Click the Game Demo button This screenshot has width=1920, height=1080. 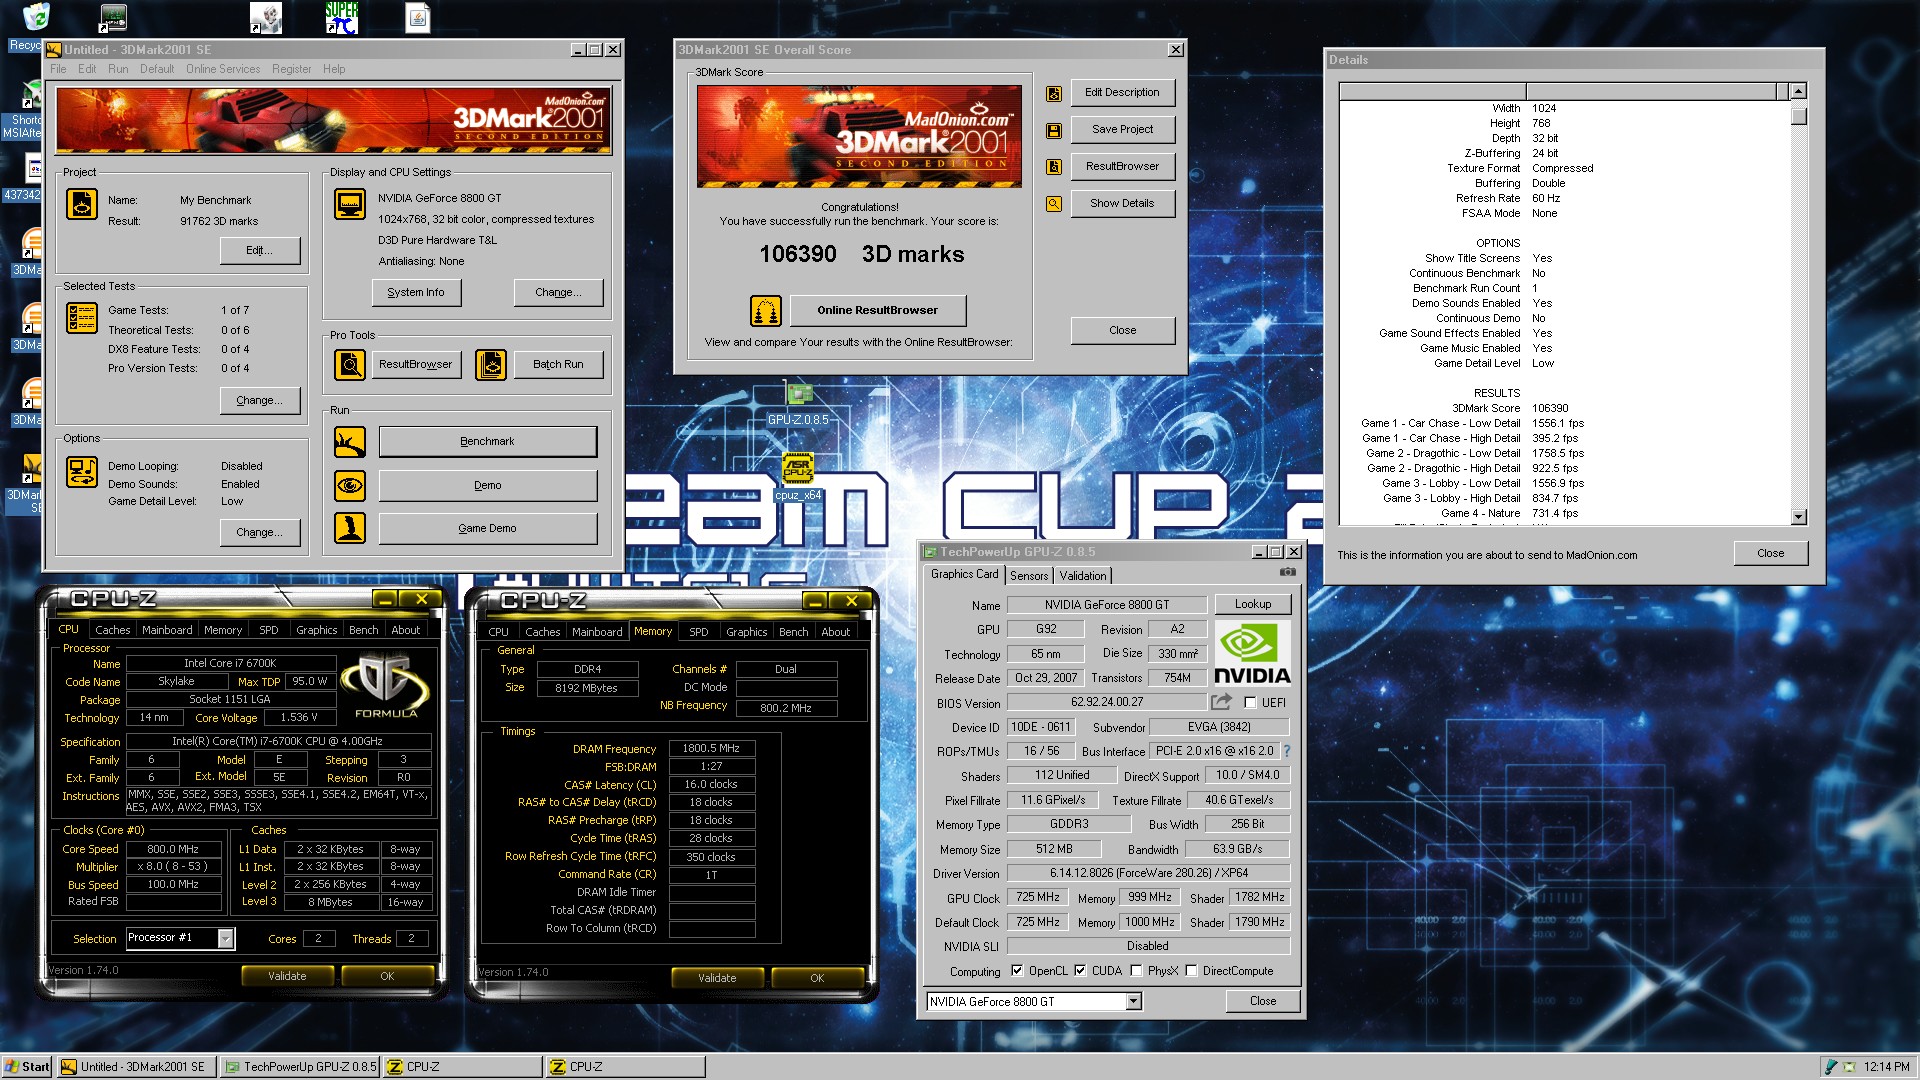pos(488,529)
